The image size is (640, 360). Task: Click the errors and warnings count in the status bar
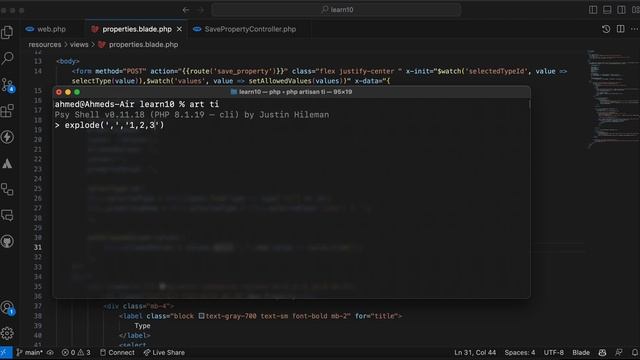pyautogui.click(x=76, y=353)
